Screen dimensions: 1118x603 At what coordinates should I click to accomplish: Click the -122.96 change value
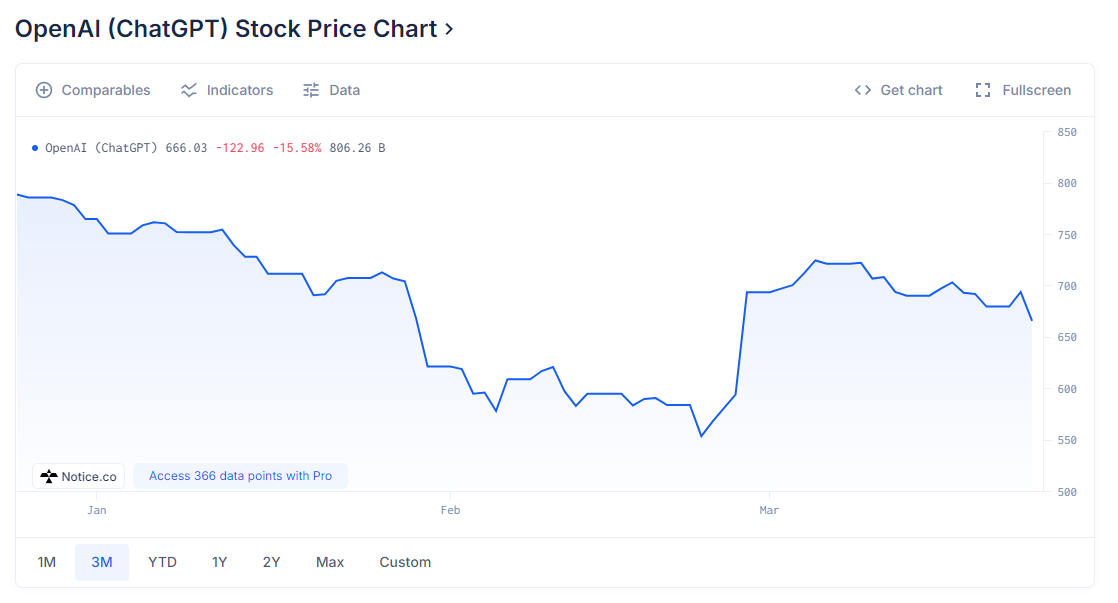(240, 148)
